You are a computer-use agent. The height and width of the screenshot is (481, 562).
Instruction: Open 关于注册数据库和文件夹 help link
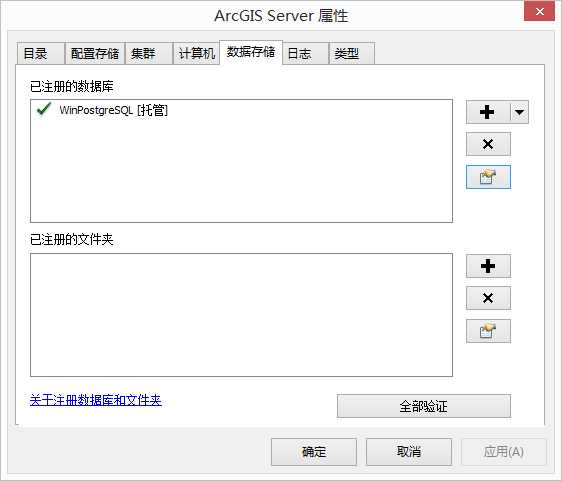pos(96,400)
